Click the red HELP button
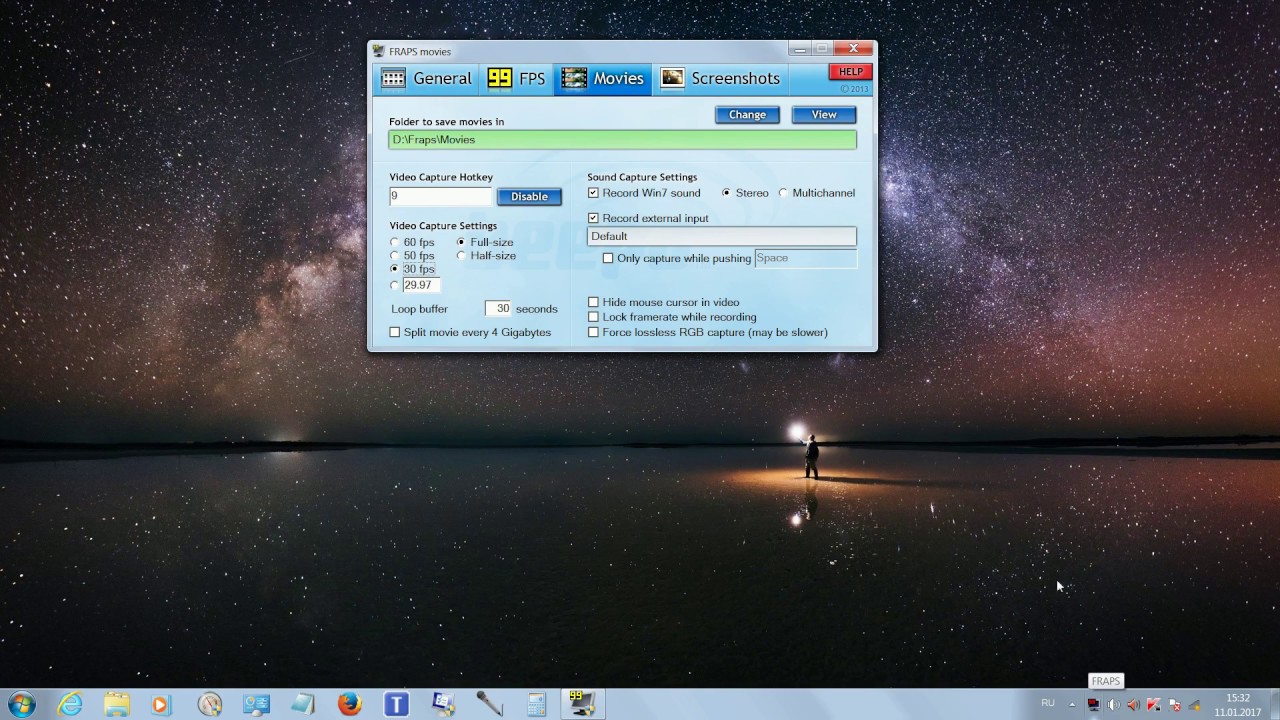 coord(850,72)
